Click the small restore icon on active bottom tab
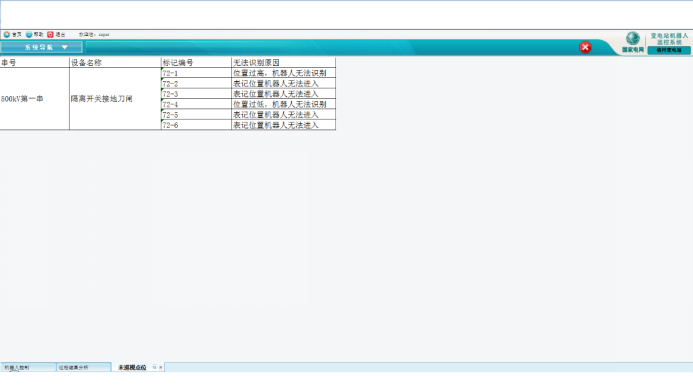Image resolution: width=693 pixels, height=390 pixels. pos(154,367)
